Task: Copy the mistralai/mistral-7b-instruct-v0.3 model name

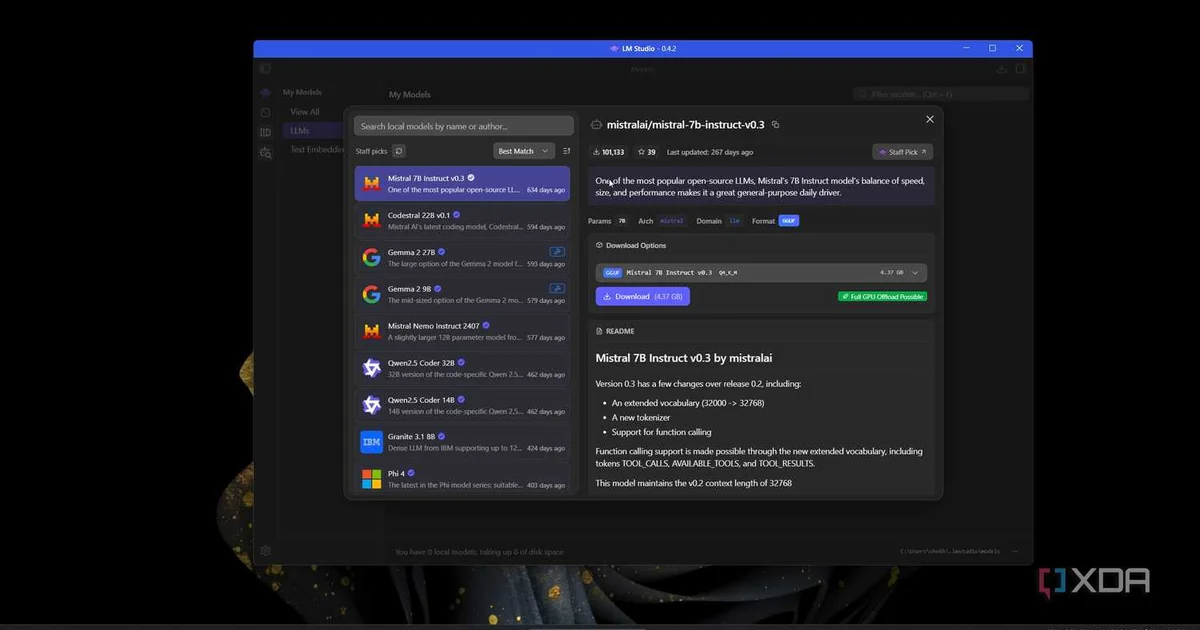Action: tap(776, 125)
